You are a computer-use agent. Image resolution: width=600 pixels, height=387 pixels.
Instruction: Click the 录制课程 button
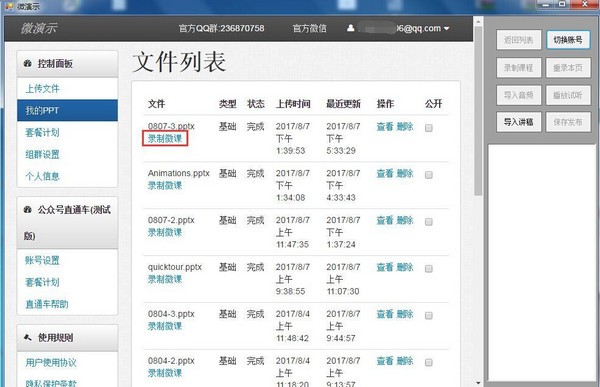tap(518, 68)
